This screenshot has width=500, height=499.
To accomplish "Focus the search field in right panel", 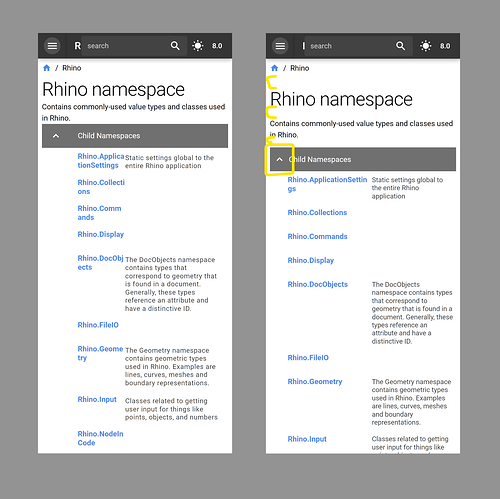I will (350, 46).
